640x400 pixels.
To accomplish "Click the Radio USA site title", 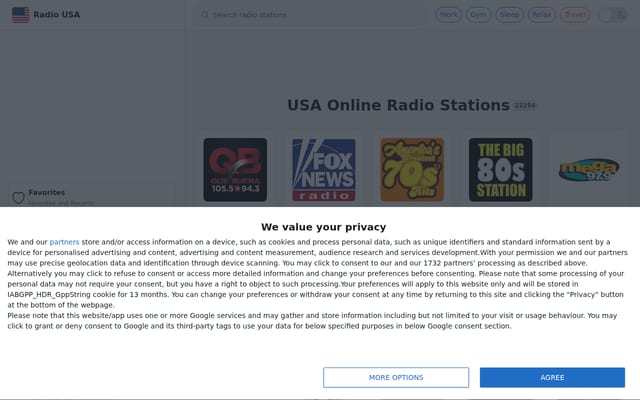I will pos(56,15).
